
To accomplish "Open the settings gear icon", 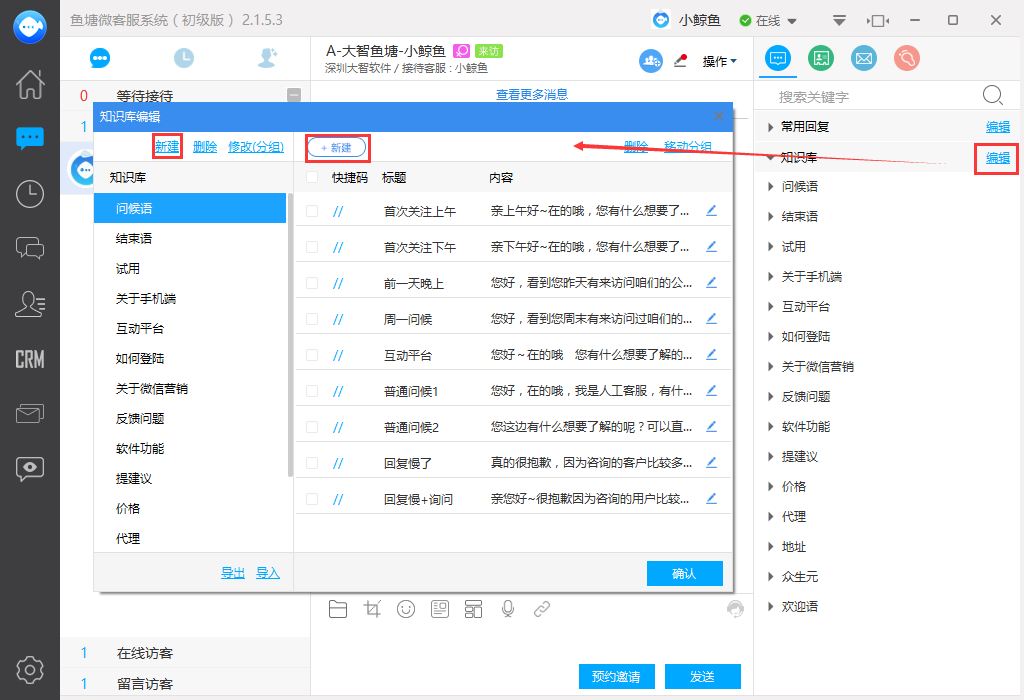I will pyautogui.click(x=30, y=668).
